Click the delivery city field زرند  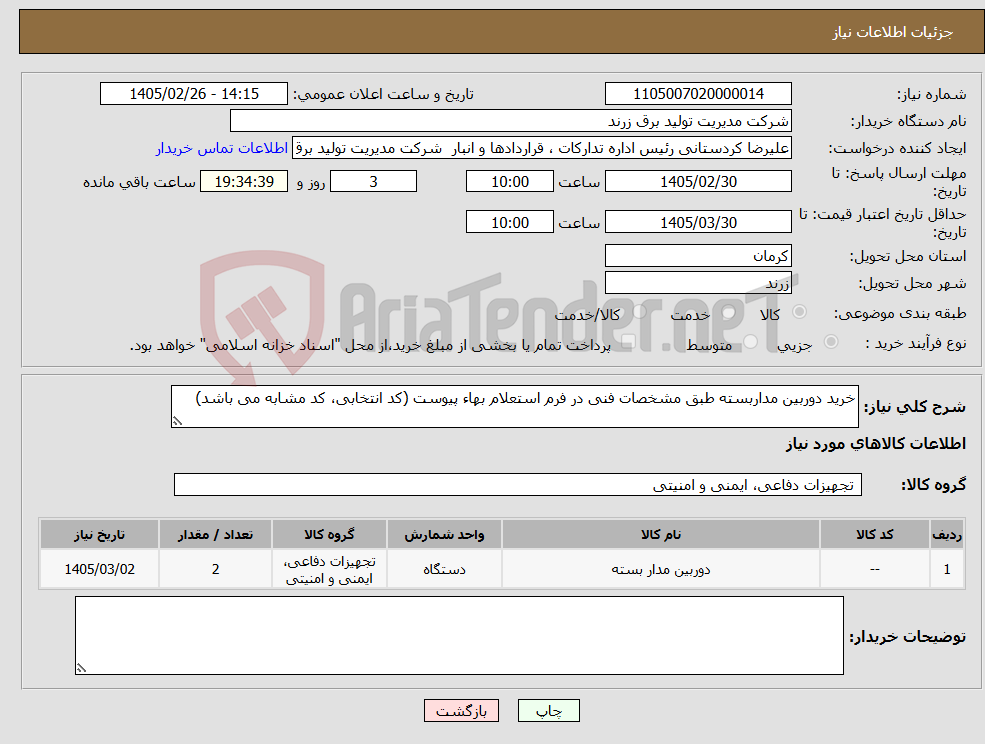click(698, 283)
